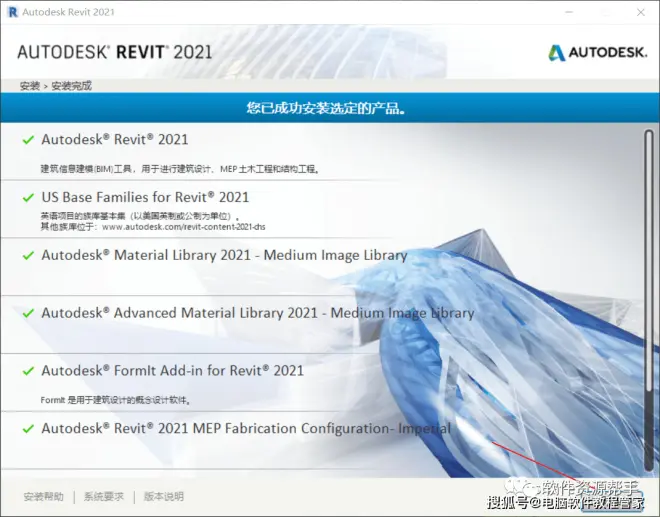The image size is (660, 517).
Task: Minimize the installer window
Action: pyautogui.click(x=569, y=13)
